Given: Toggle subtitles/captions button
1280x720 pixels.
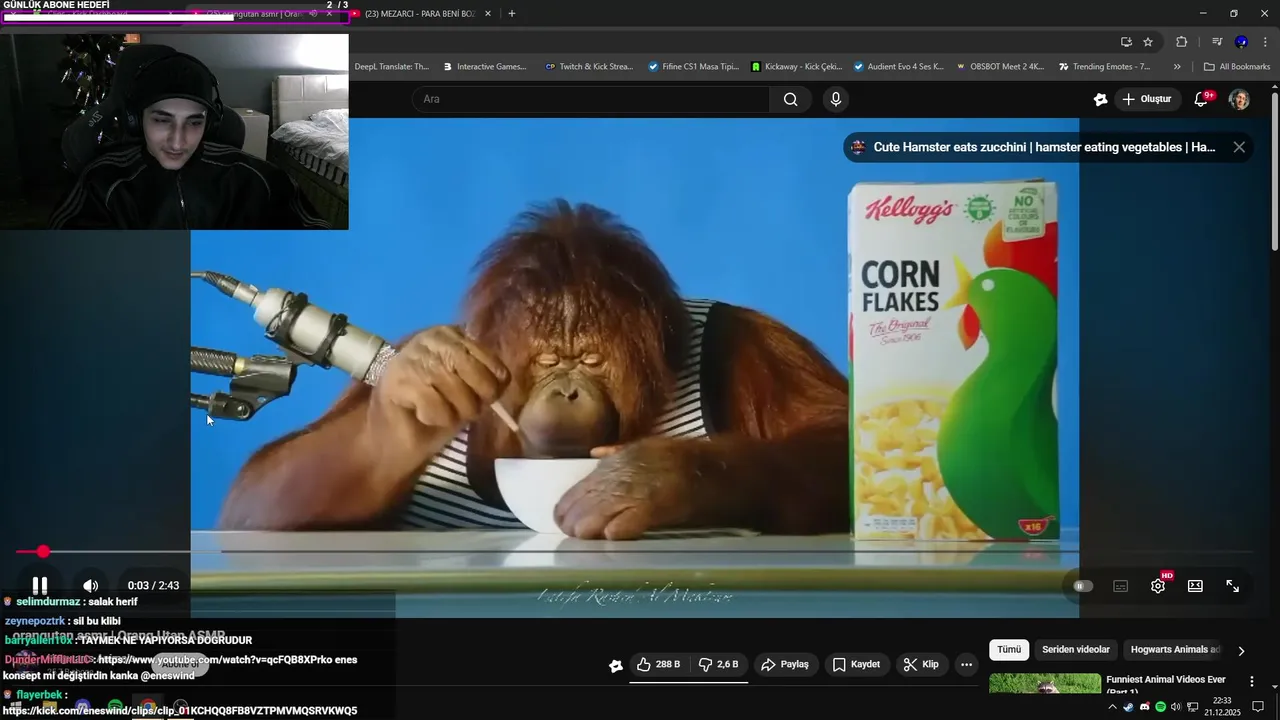Looking at the screenshot, I should 1121,586.
